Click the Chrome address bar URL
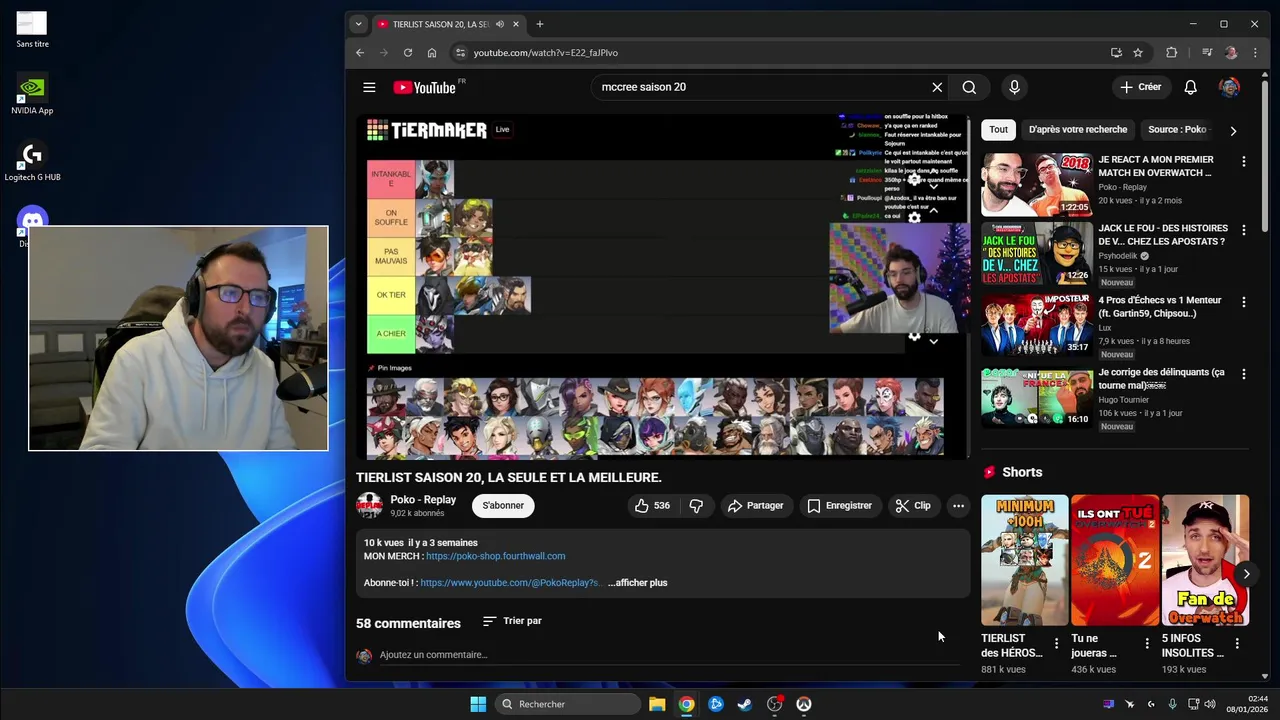Viewport: 1280px width, 720px height. (546, 53)
